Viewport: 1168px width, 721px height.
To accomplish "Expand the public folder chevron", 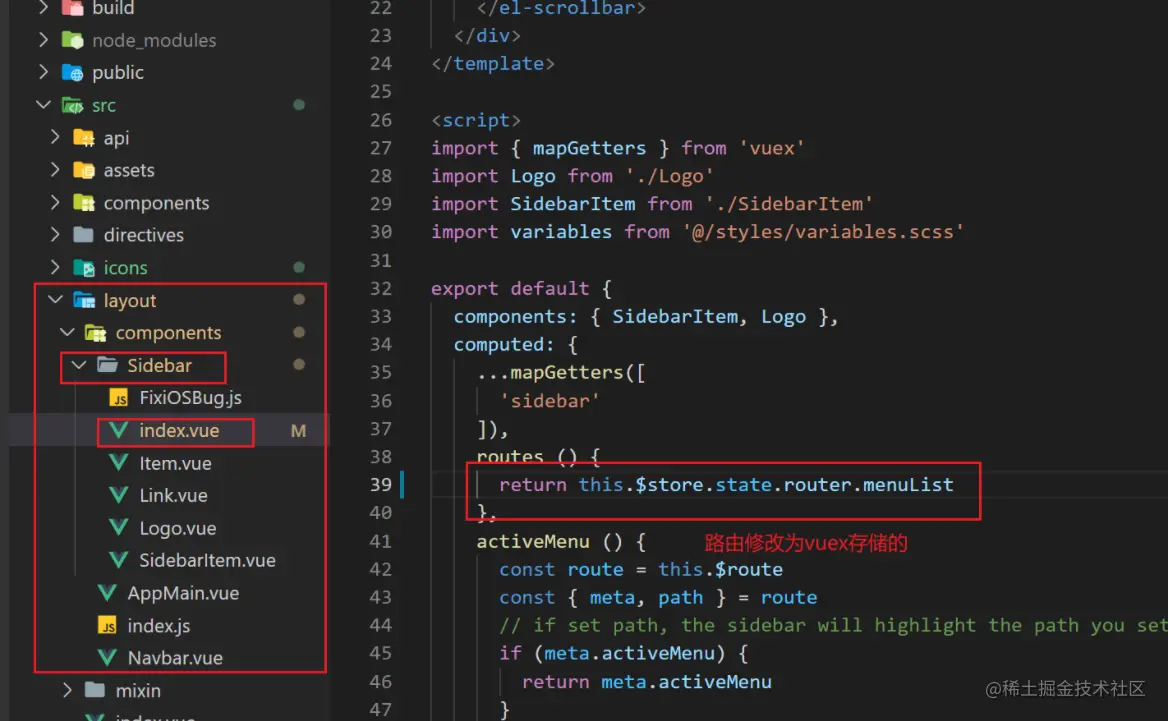I will coord(43,72).
